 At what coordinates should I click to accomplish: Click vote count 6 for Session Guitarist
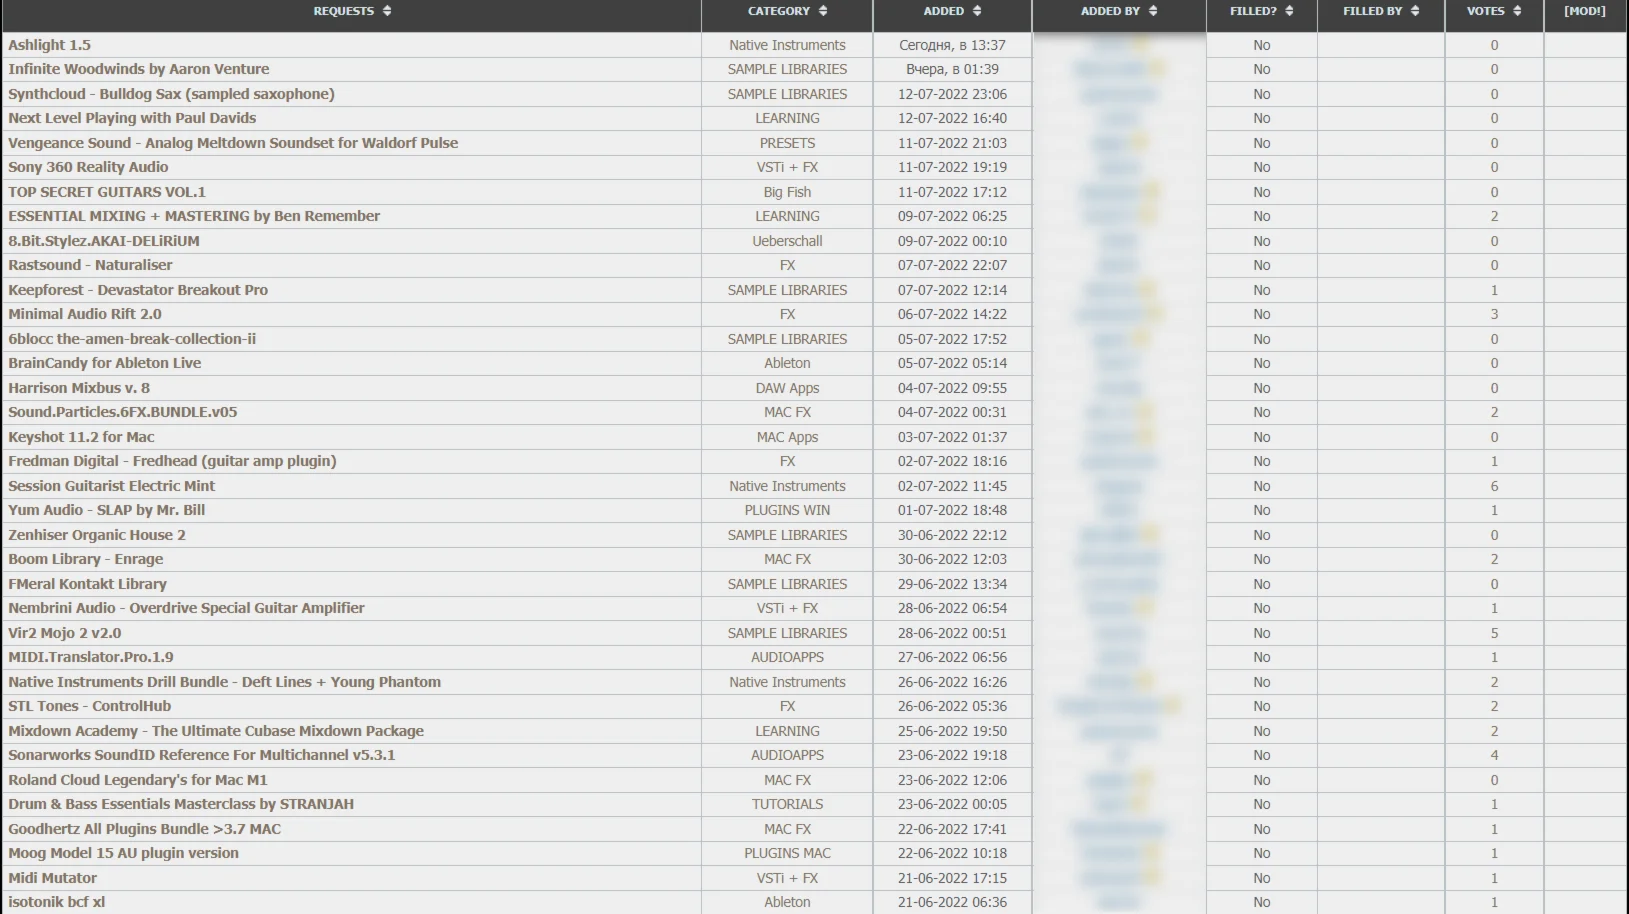coord(1494,486)
